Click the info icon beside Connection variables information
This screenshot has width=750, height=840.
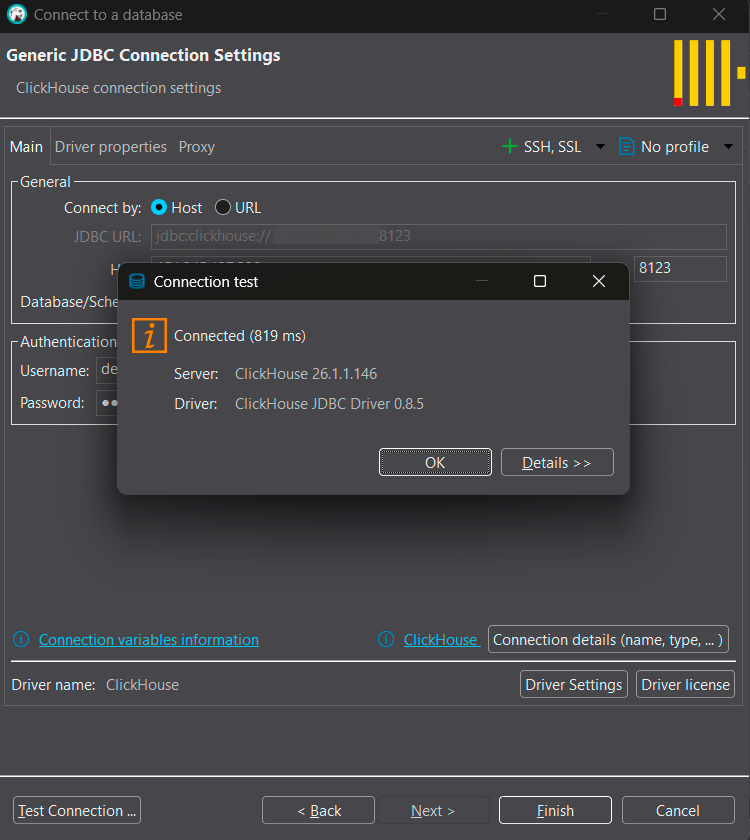point(21,640)
